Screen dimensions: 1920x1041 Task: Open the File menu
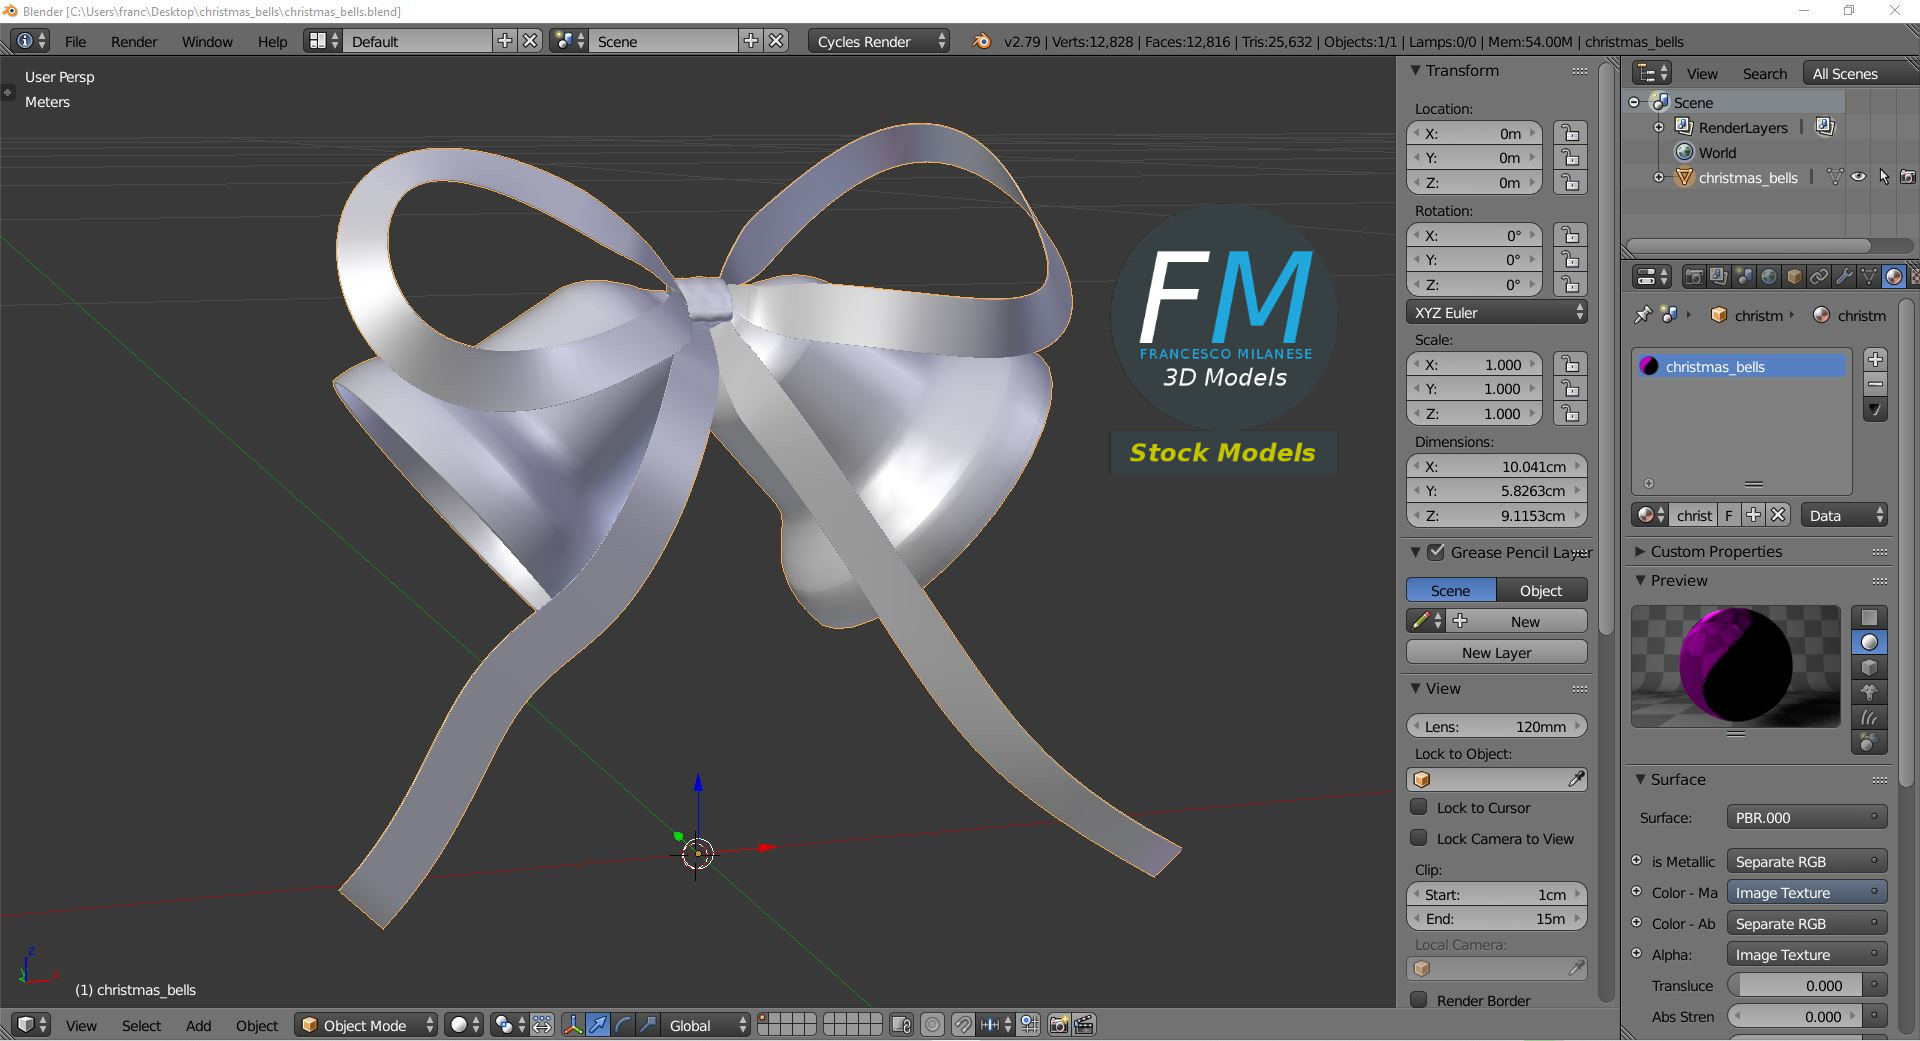pyautogui.click(x=75, y=41)
